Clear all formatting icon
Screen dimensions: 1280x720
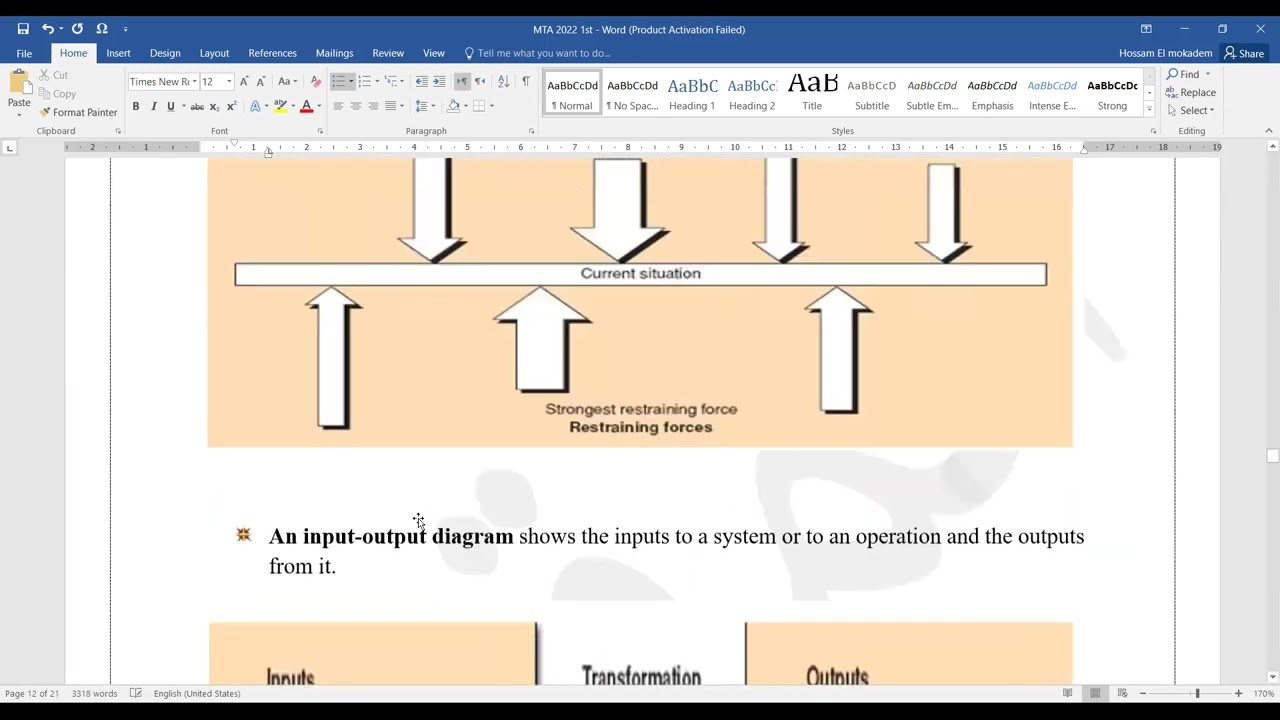click(x=316, y=82)
